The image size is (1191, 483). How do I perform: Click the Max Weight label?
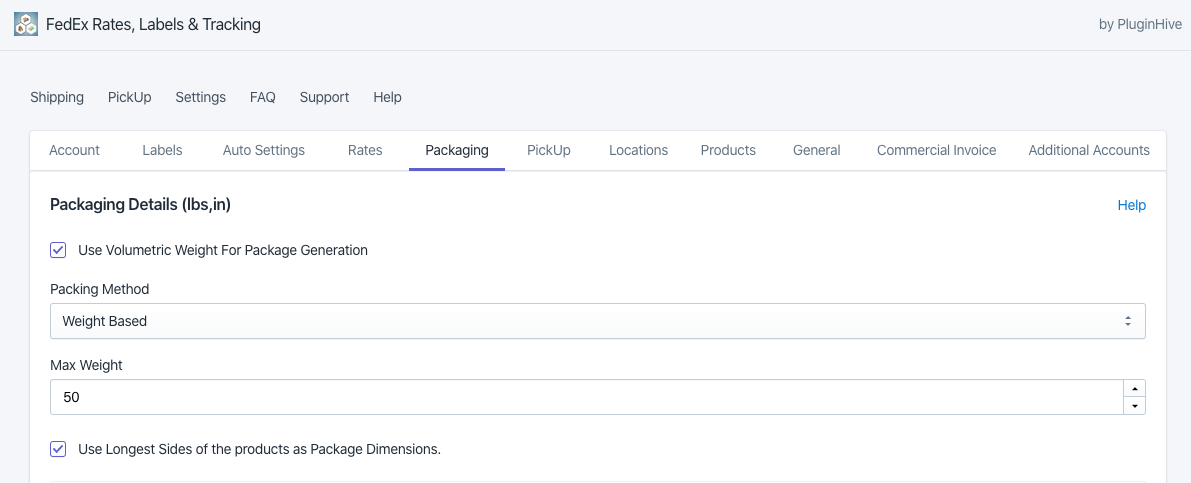click(87, 365)
